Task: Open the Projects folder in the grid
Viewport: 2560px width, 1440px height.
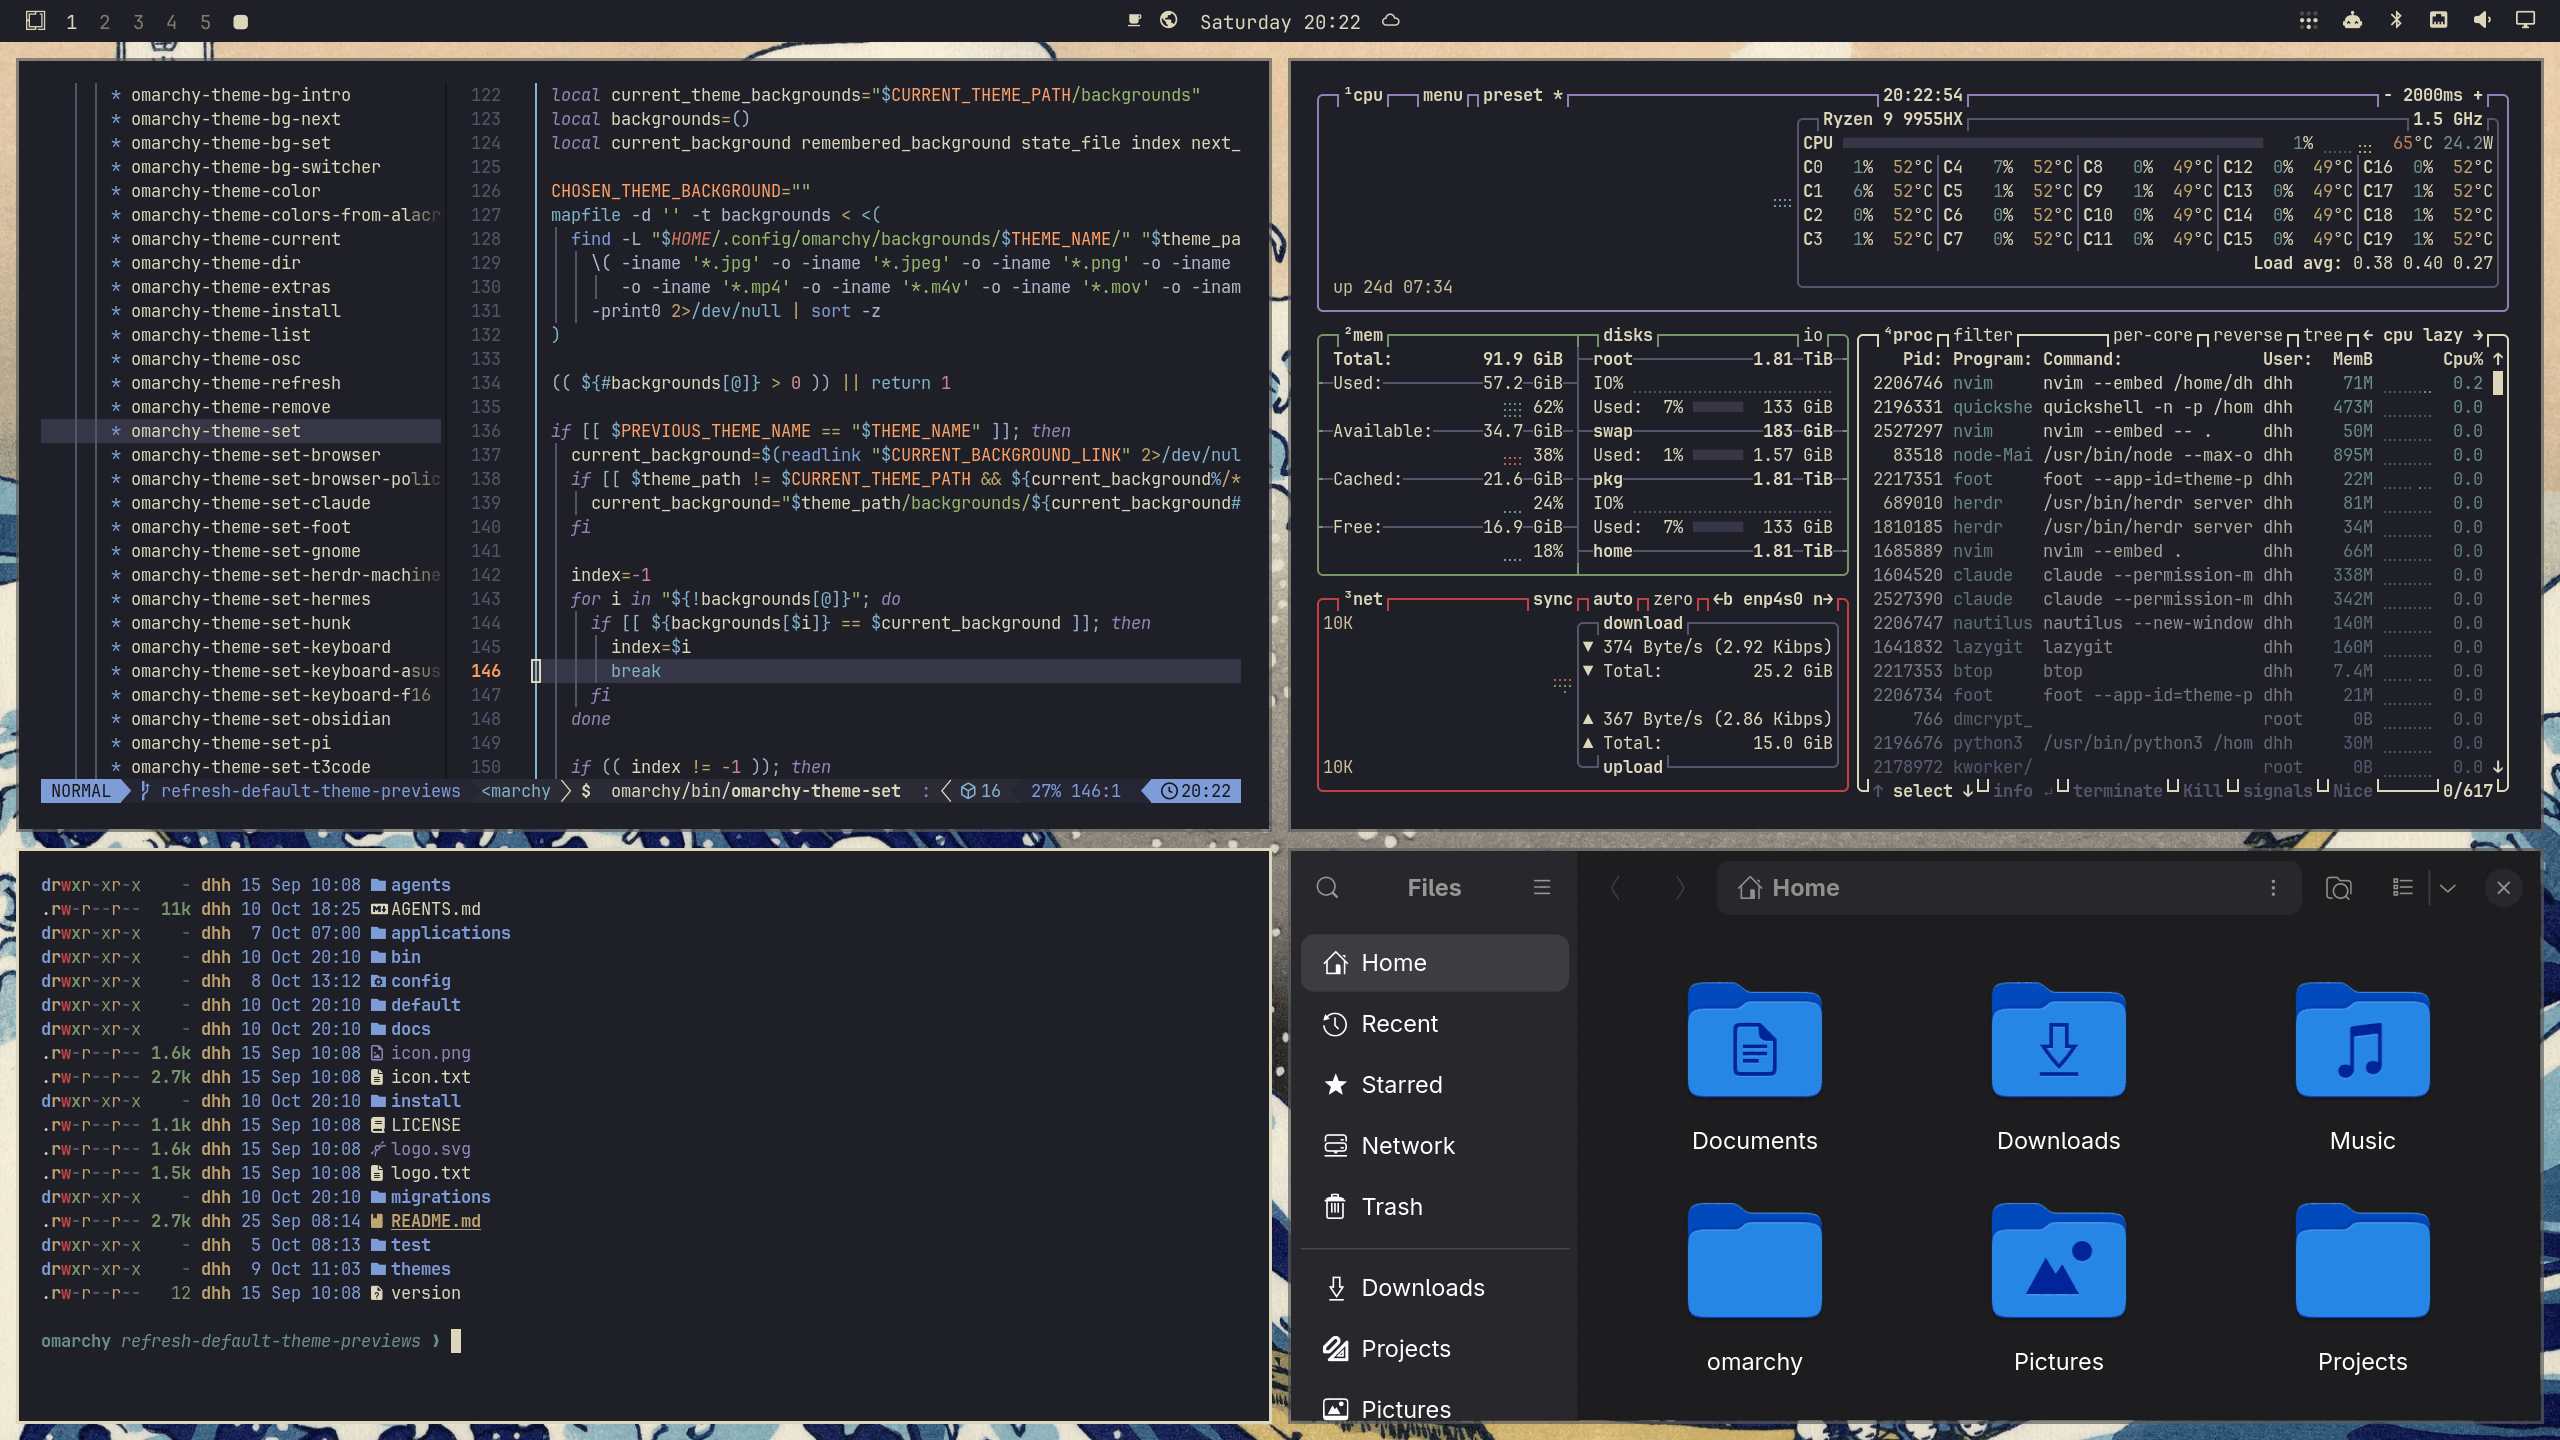Action: 2362,1261
